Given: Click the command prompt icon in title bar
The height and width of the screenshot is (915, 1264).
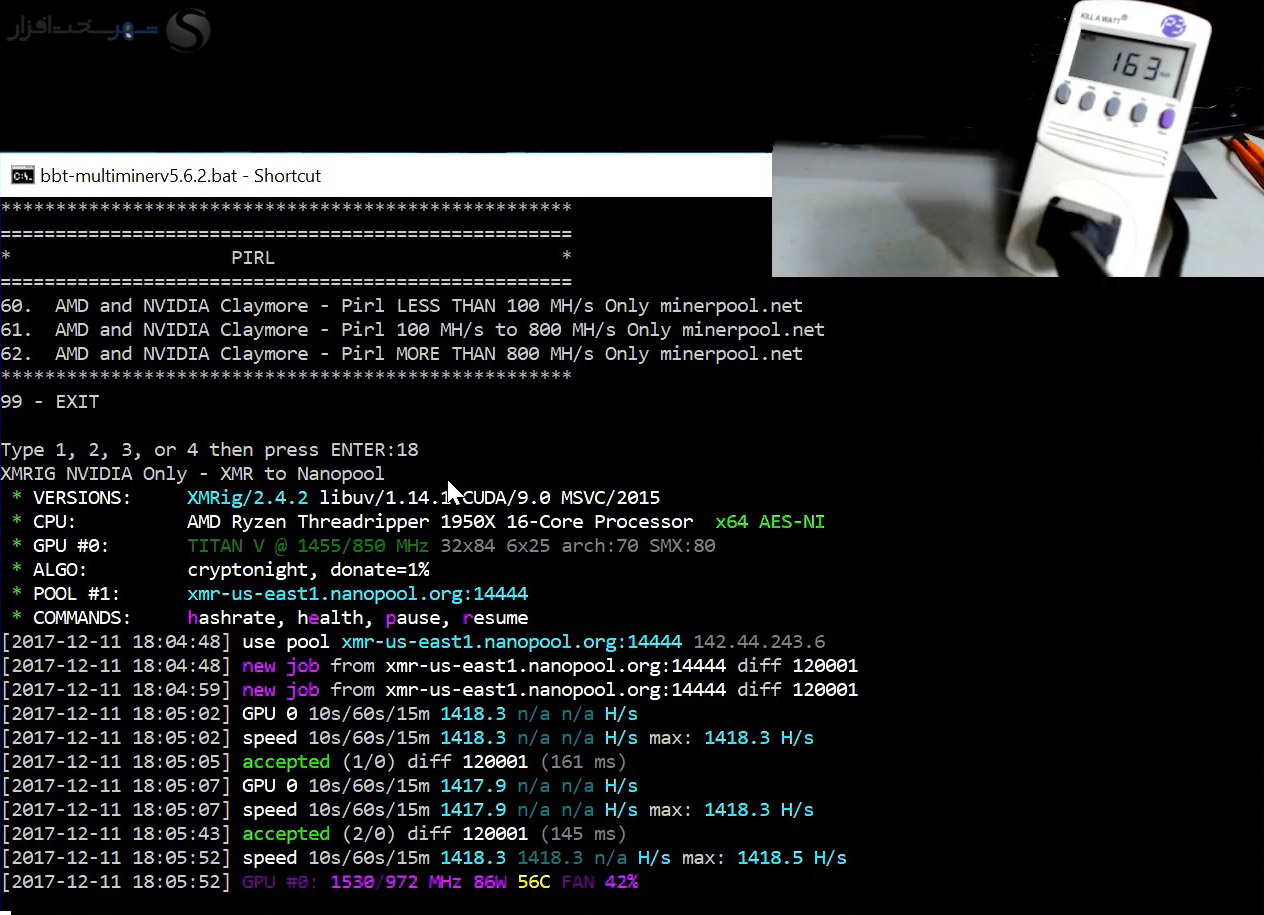Looking at the screenshot, I should coord(22,176).
